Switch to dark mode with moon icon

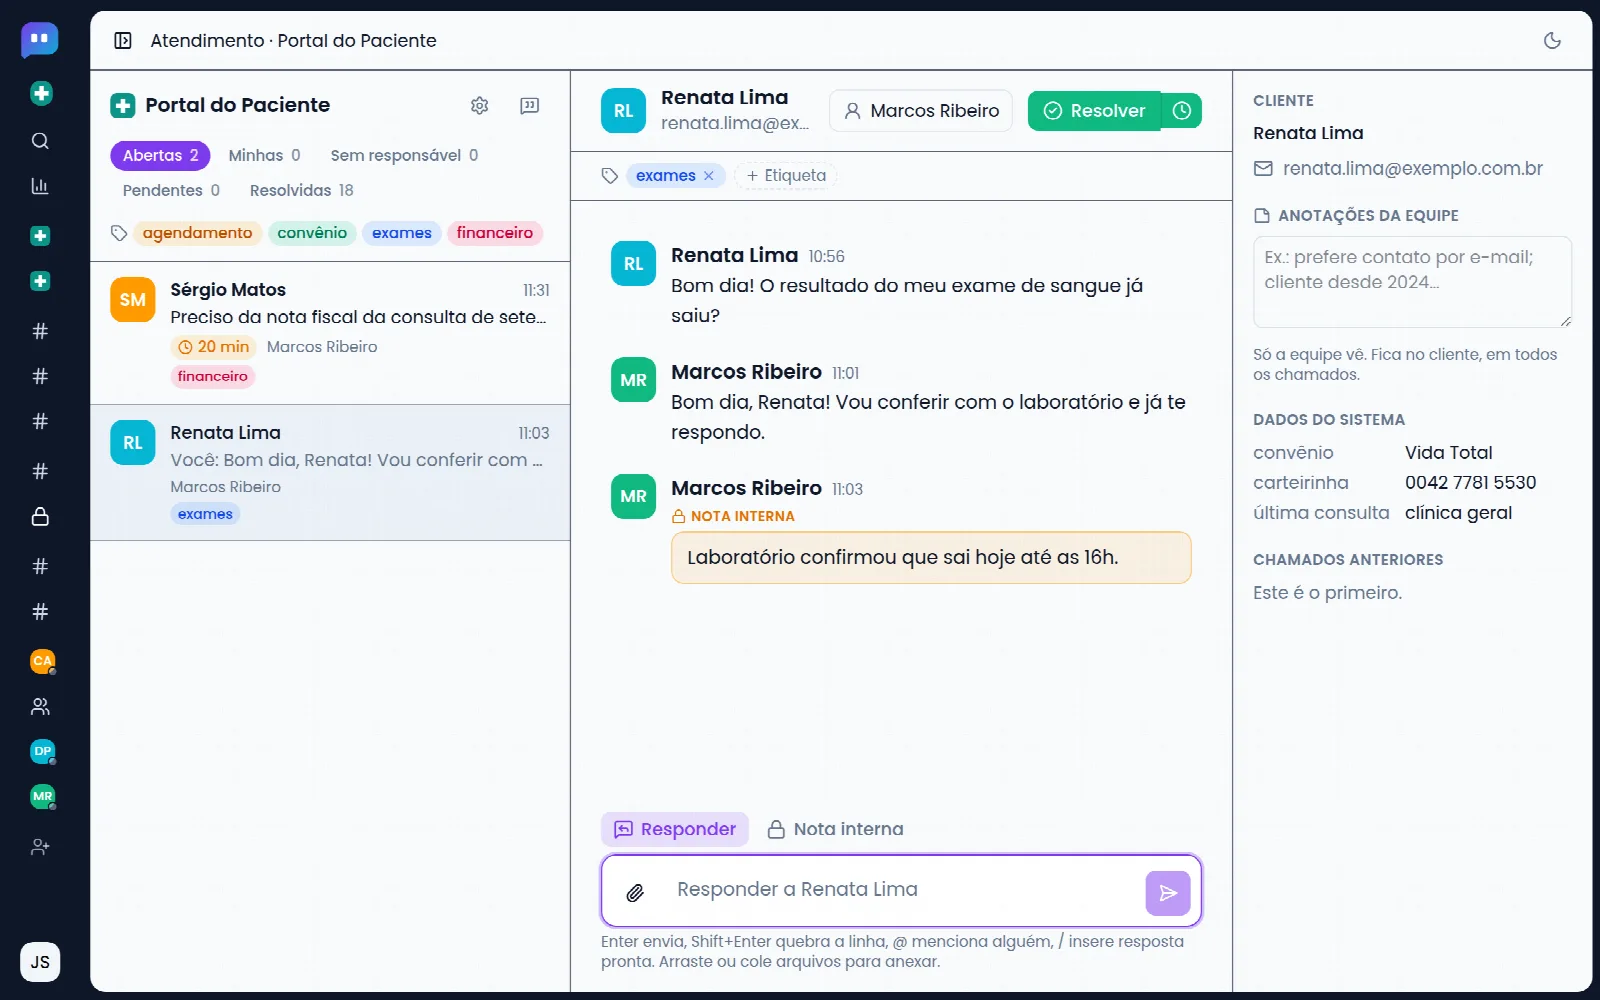point(1552,41)
